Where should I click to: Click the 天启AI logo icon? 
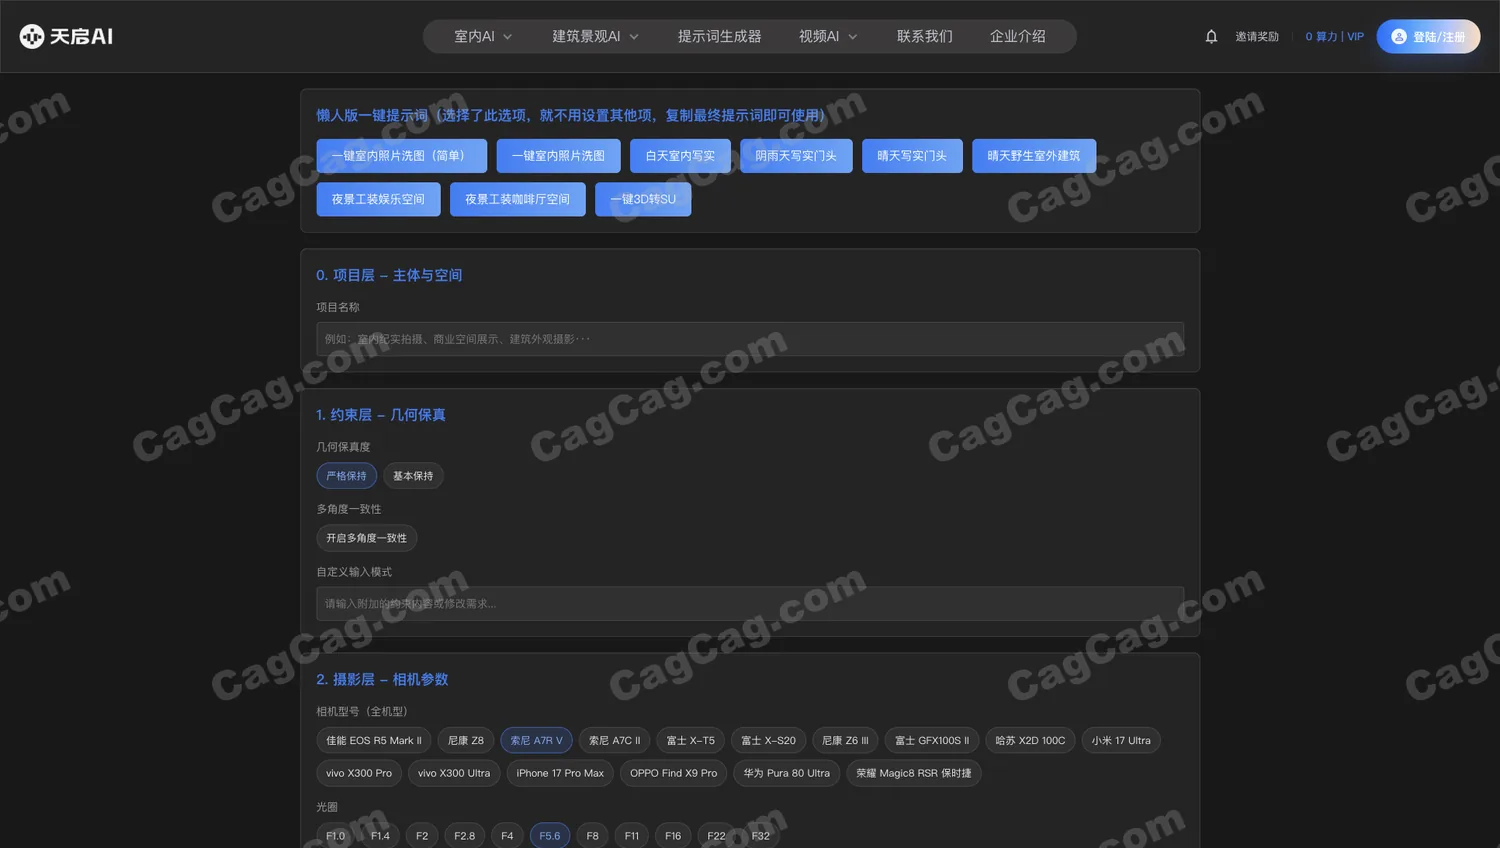(32, 36)
